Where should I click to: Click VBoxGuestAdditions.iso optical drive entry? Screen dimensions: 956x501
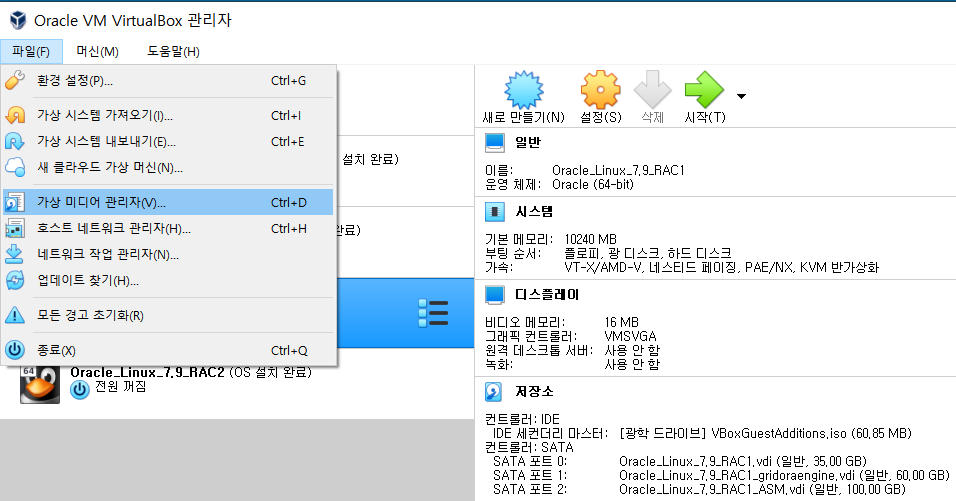(765, 433)
